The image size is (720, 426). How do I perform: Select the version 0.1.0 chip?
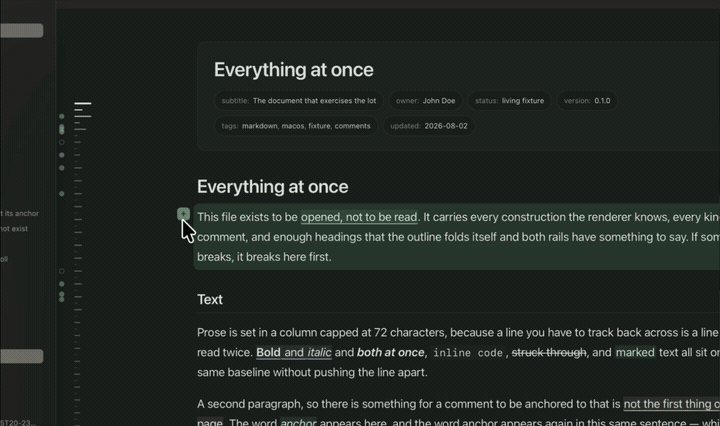[587, 101]
